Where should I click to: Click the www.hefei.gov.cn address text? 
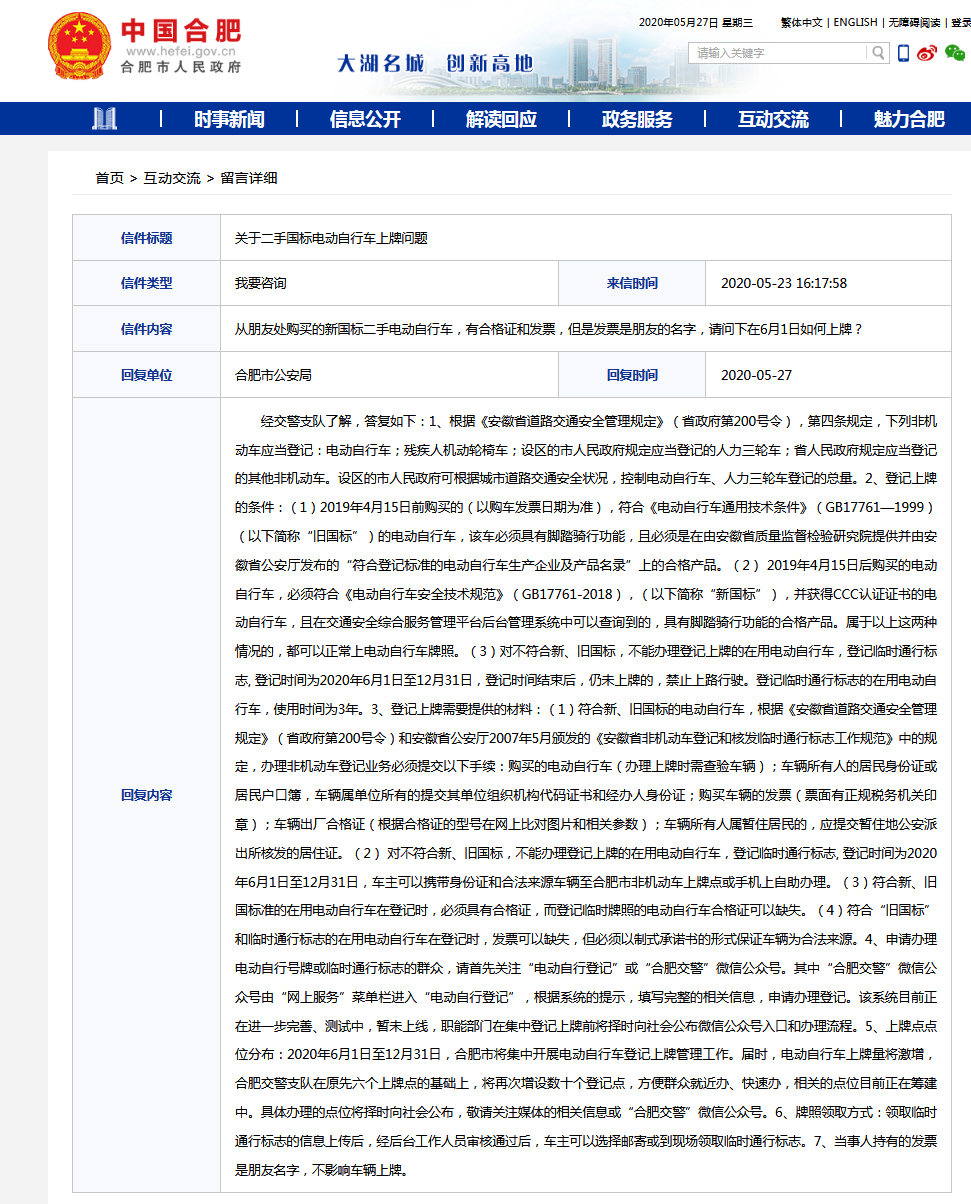(180, 51)
